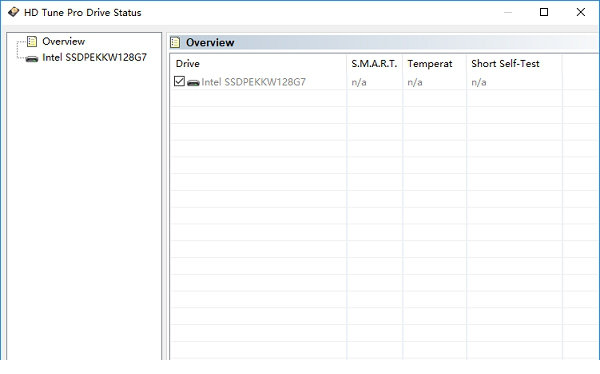Maximize the HD Tune Pro window
This screenshot has height=374, width=600.
pyautogui.click(x=544, y=12)
